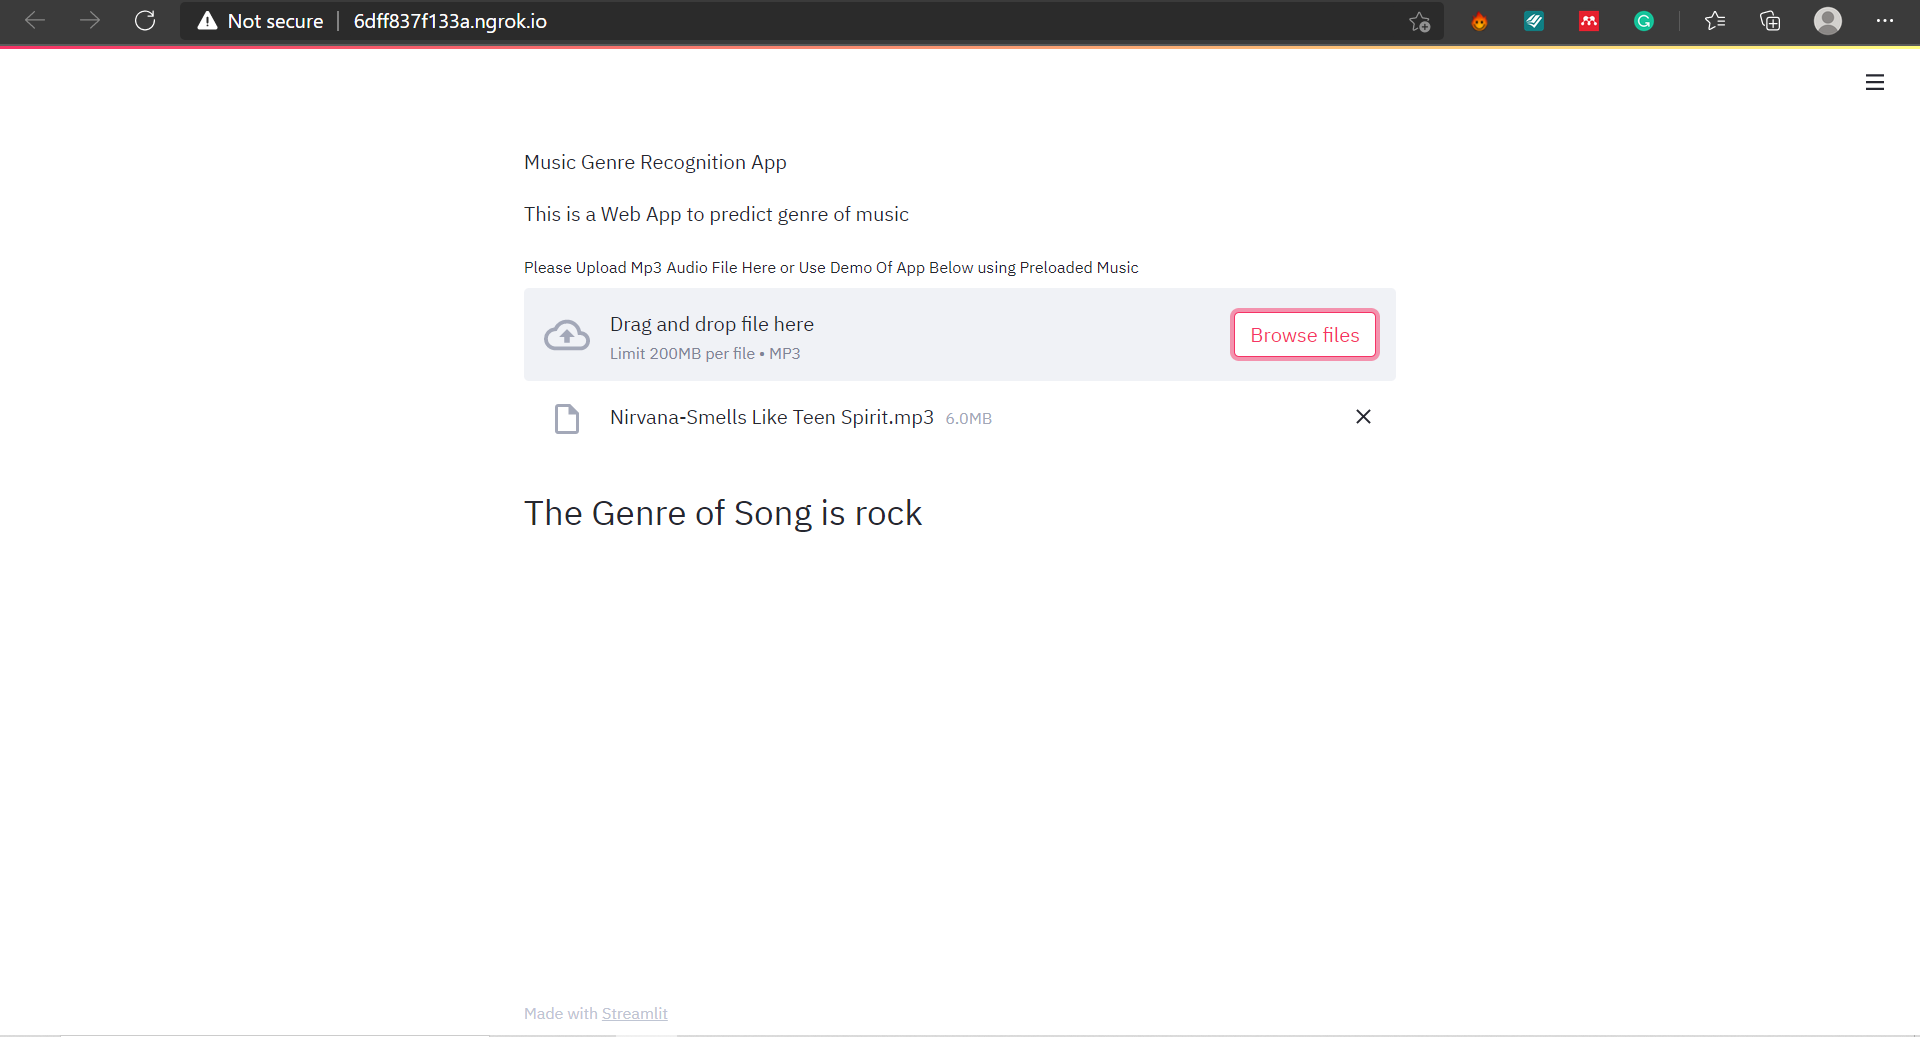Image resolution: width=1920 pixels, height=1037 pixels.
Task: Reload the page with refresh icon
Action: pos(145,21)
